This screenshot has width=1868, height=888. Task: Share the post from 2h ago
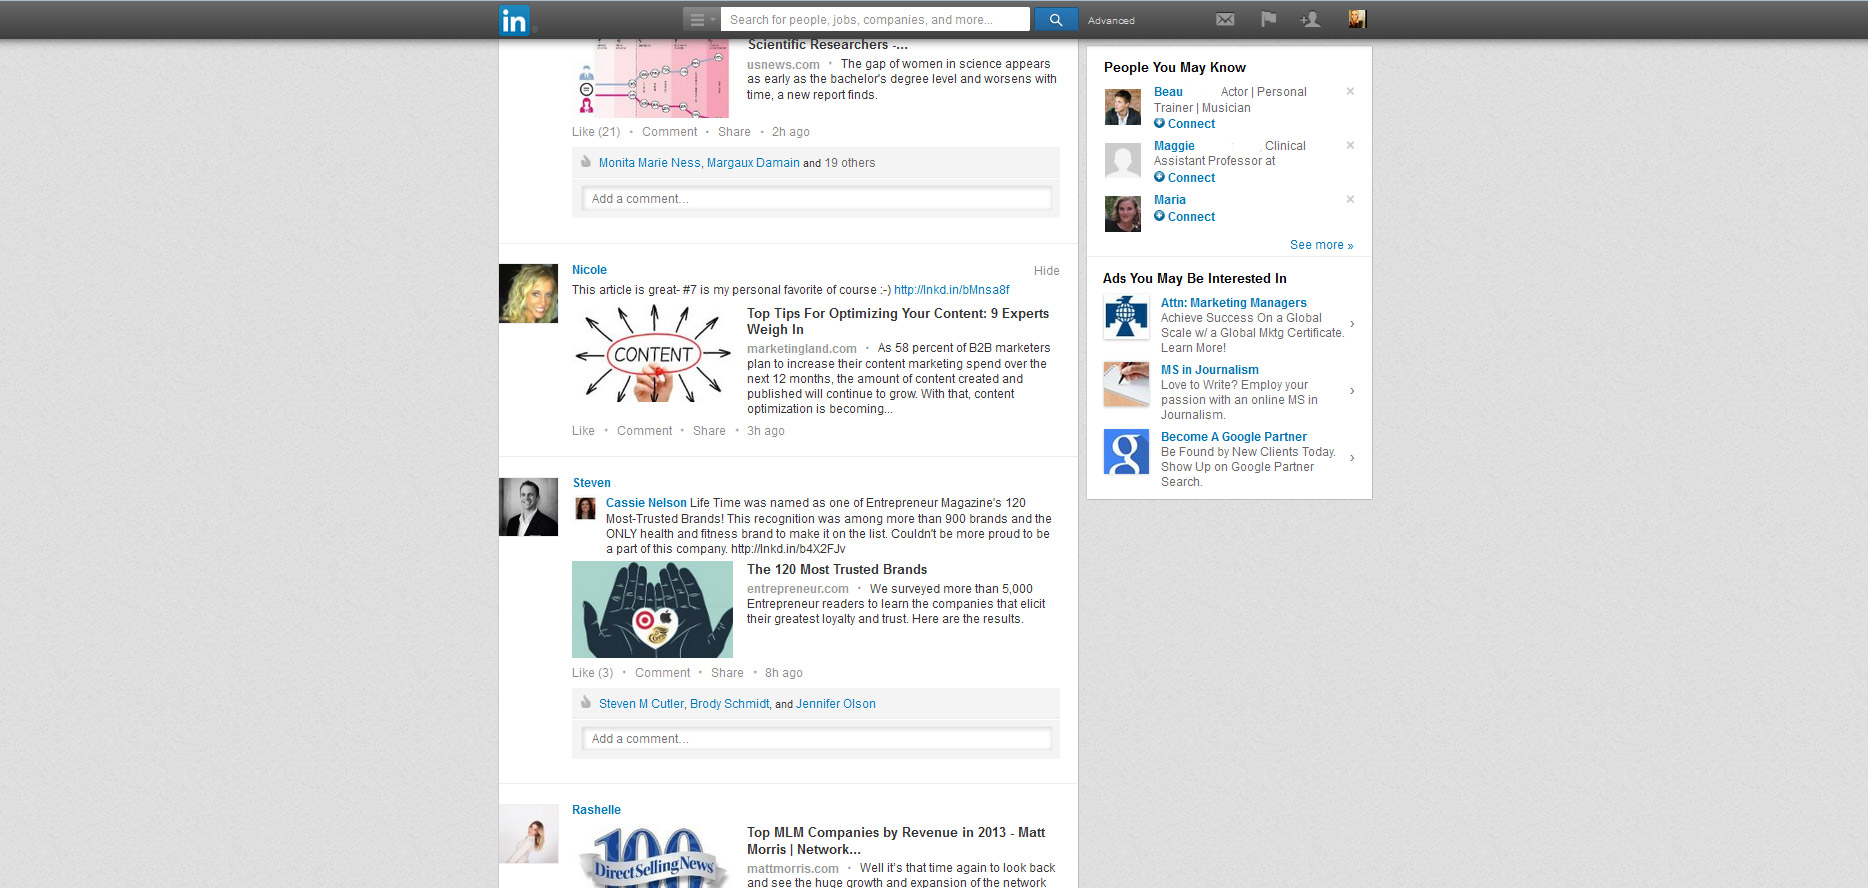coord(734,132)
